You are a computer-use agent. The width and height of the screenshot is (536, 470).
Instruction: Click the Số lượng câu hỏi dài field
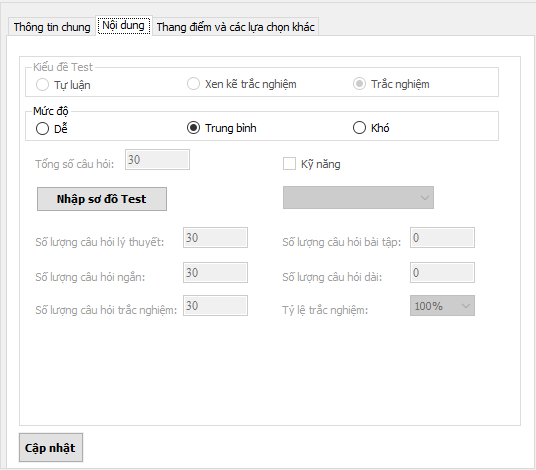pyautogui.click(x=442, y=272)
